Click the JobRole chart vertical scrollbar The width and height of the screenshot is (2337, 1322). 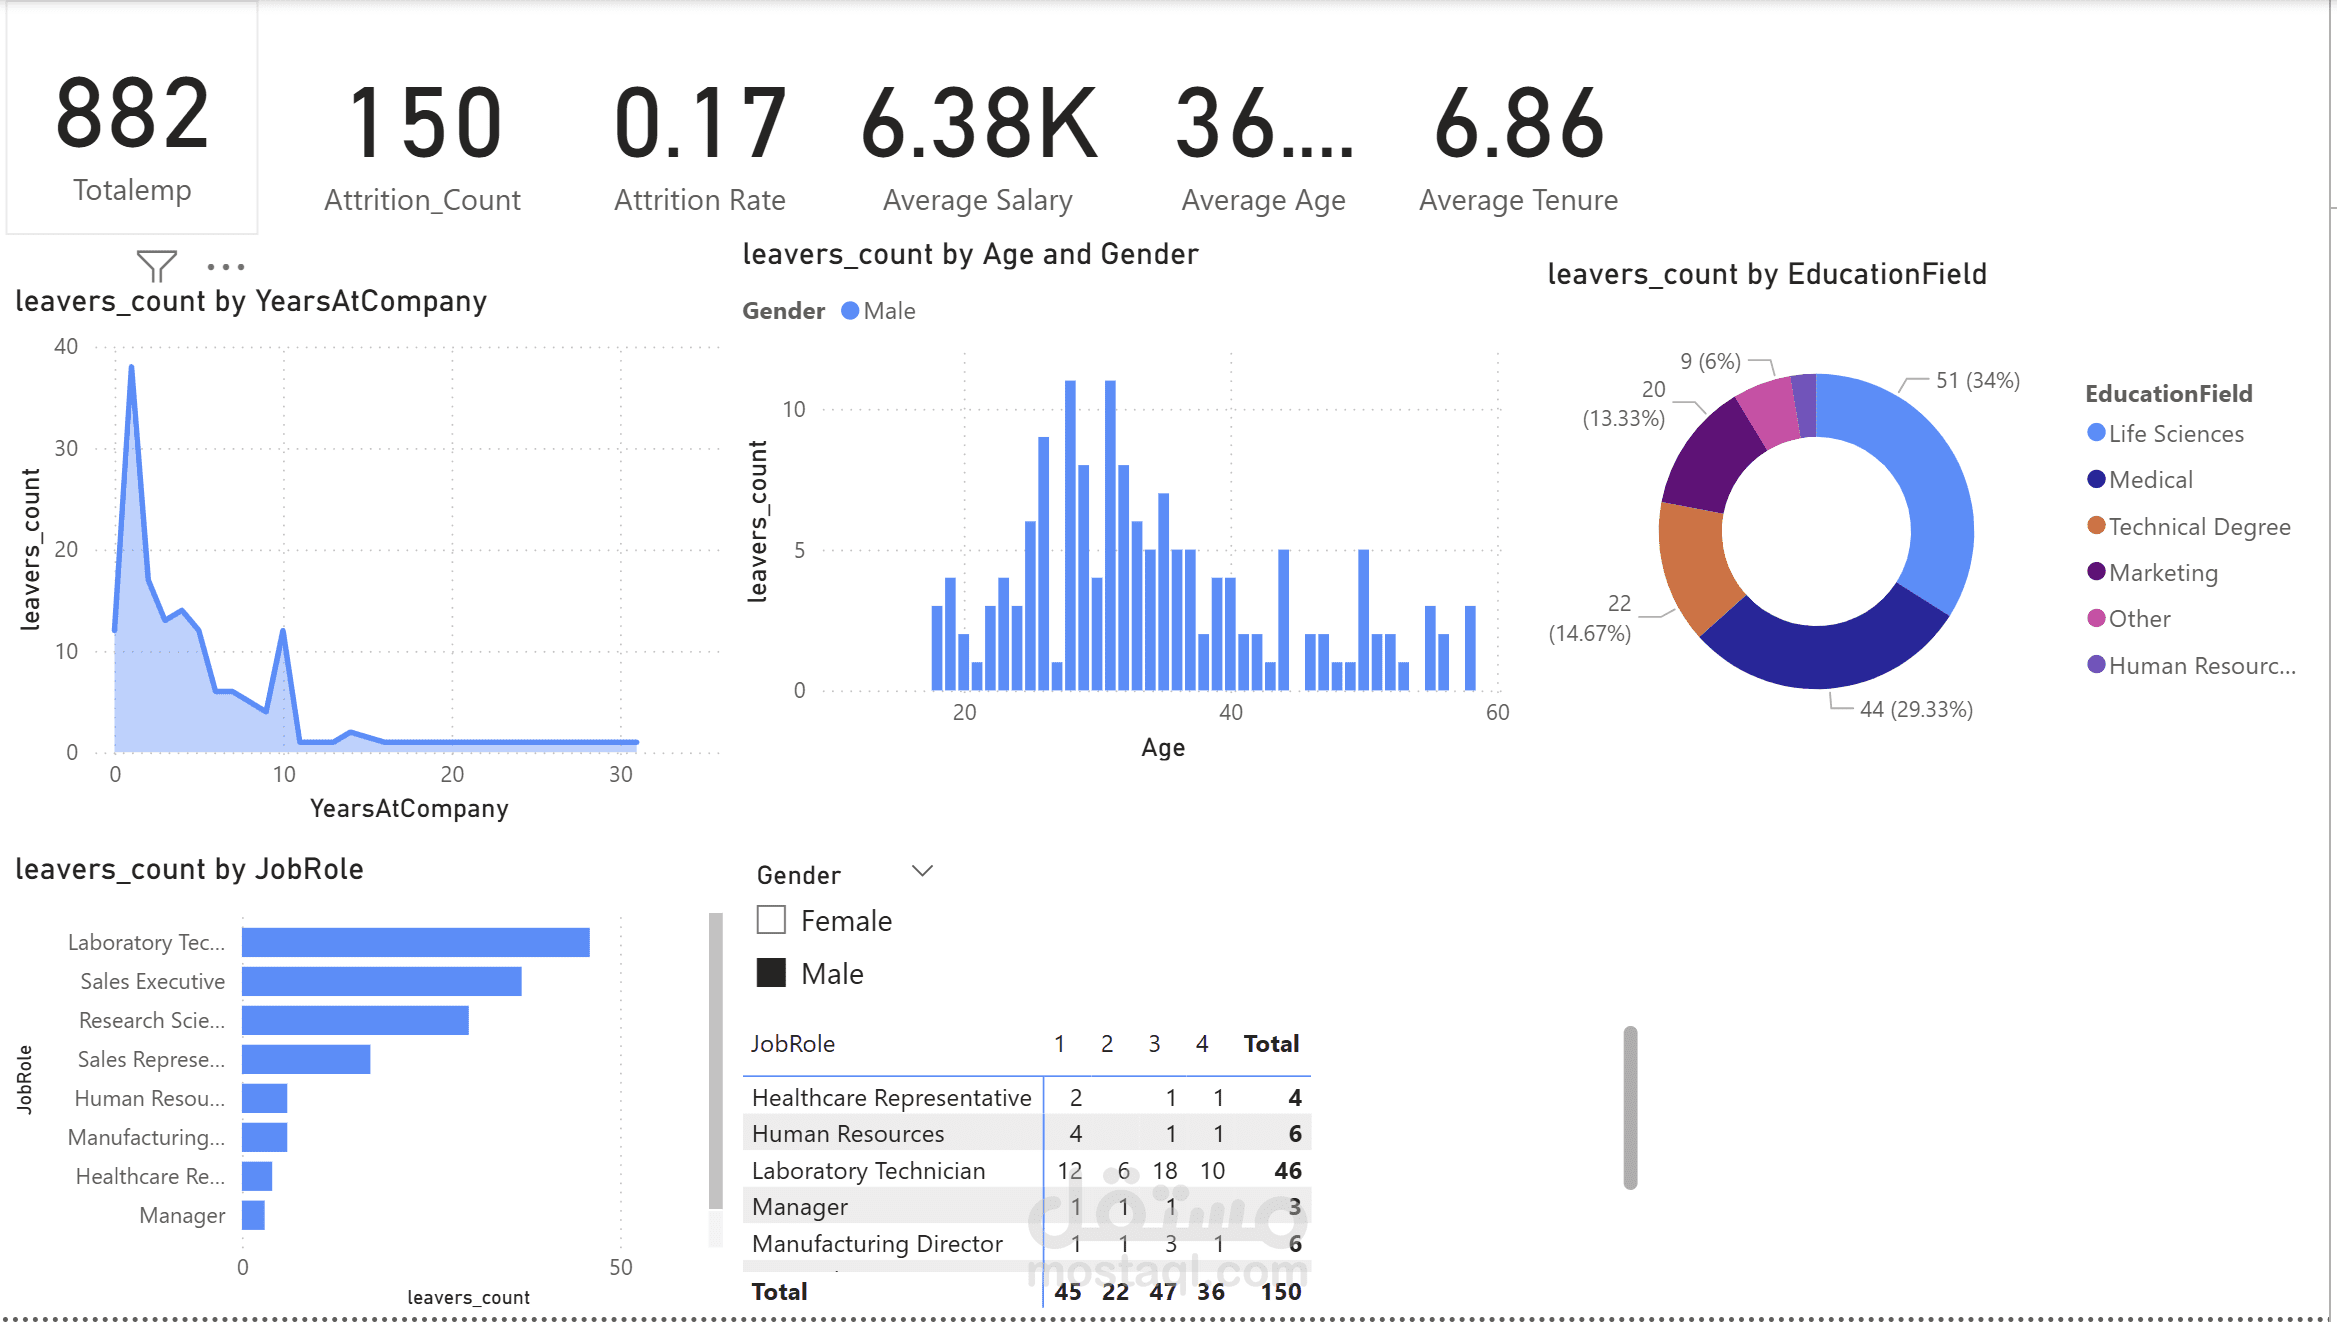point(715,1060)
